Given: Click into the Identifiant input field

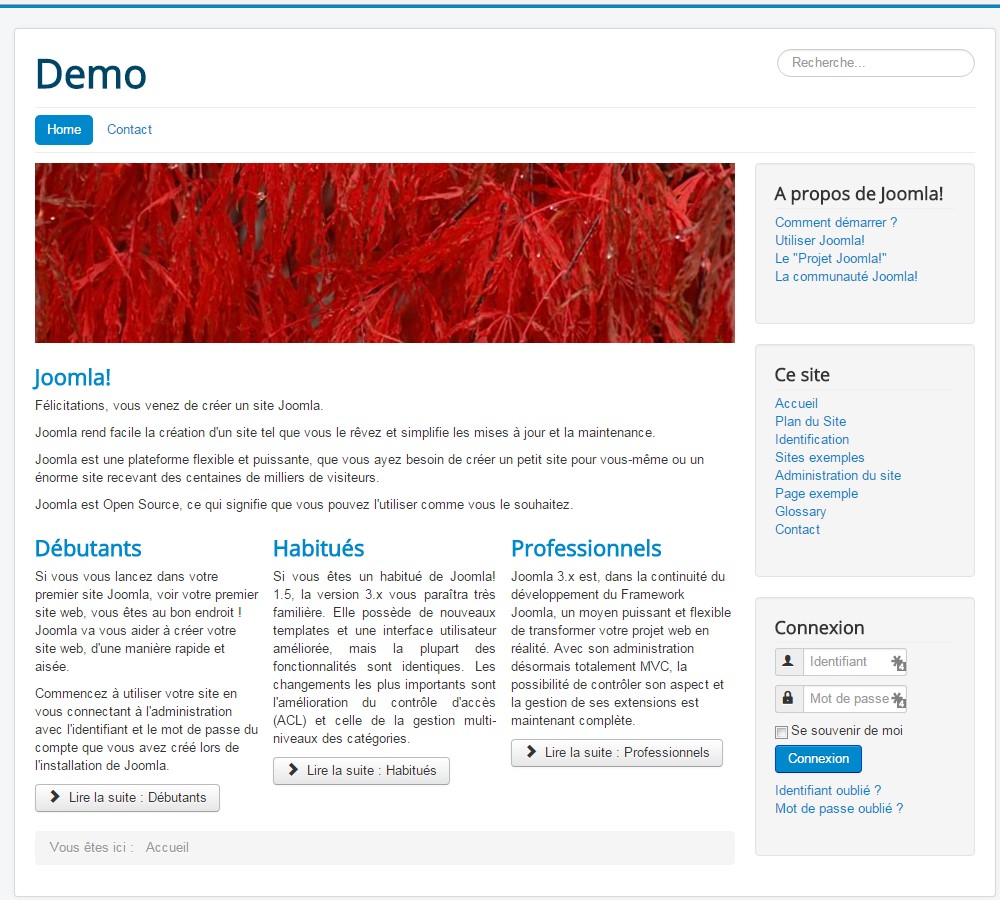Looking at the screenshot, I should tap(855, 661).
